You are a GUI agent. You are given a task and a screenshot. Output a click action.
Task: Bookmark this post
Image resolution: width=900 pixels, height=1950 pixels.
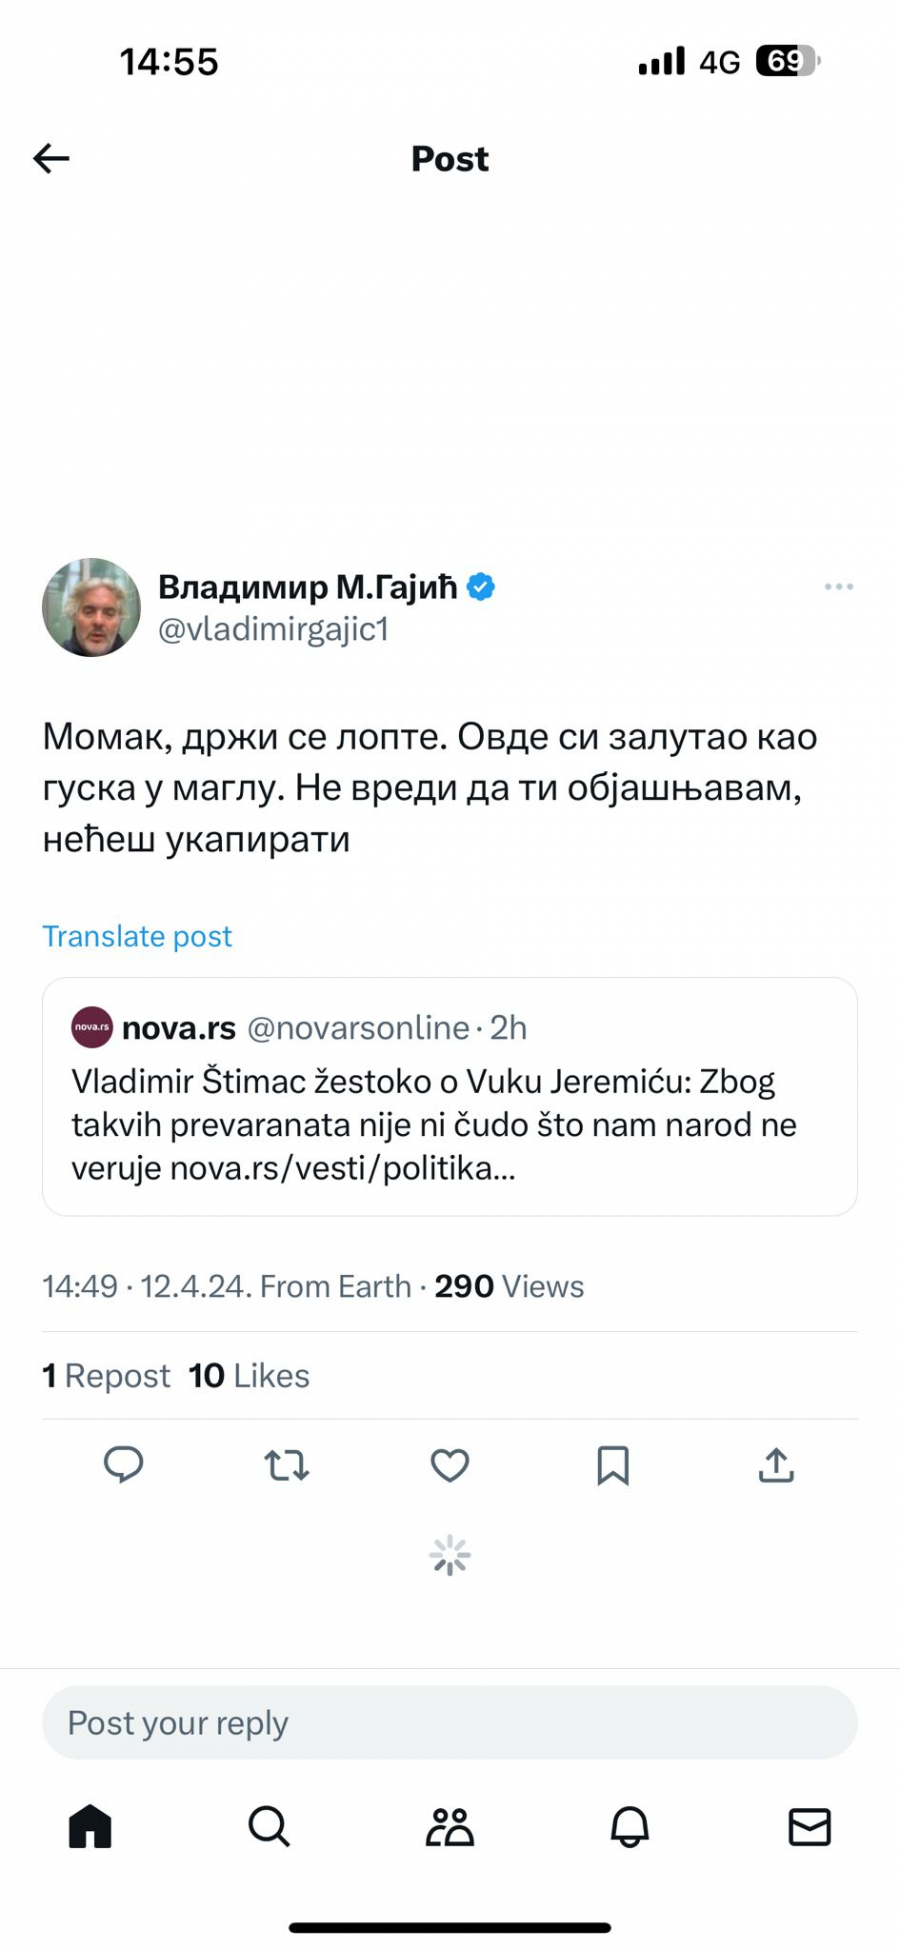pyautogui.click(x=613, y=1466)
